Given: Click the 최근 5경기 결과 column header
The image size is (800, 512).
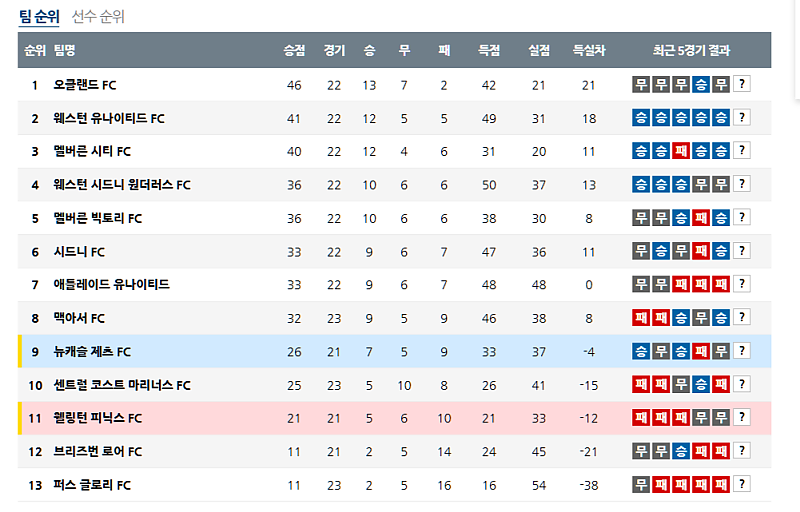Looking at the screenshot, I should tap(691, 50).
